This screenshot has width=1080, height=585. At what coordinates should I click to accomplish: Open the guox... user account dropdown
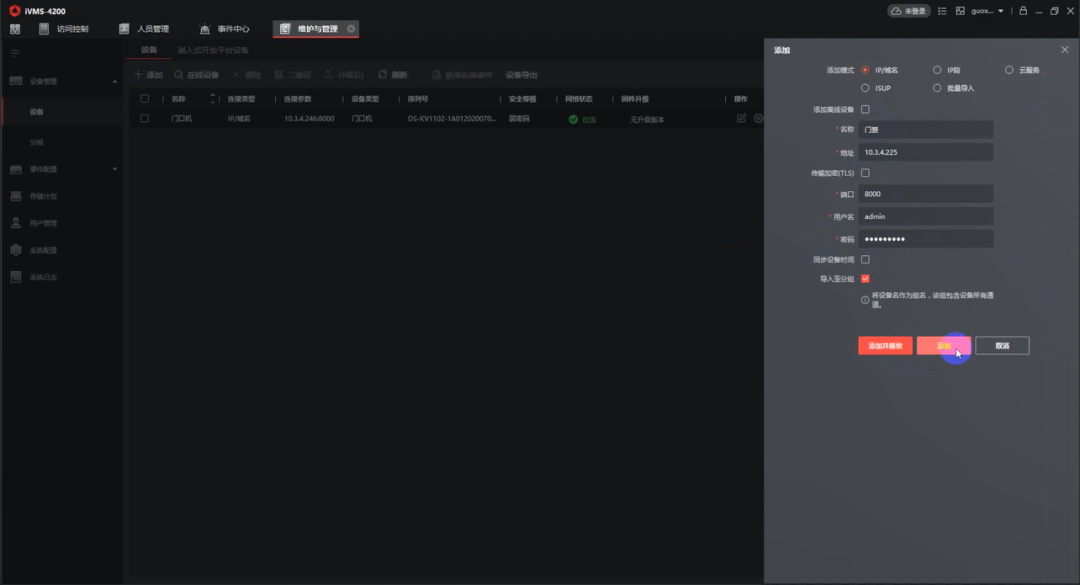[987, 11]
